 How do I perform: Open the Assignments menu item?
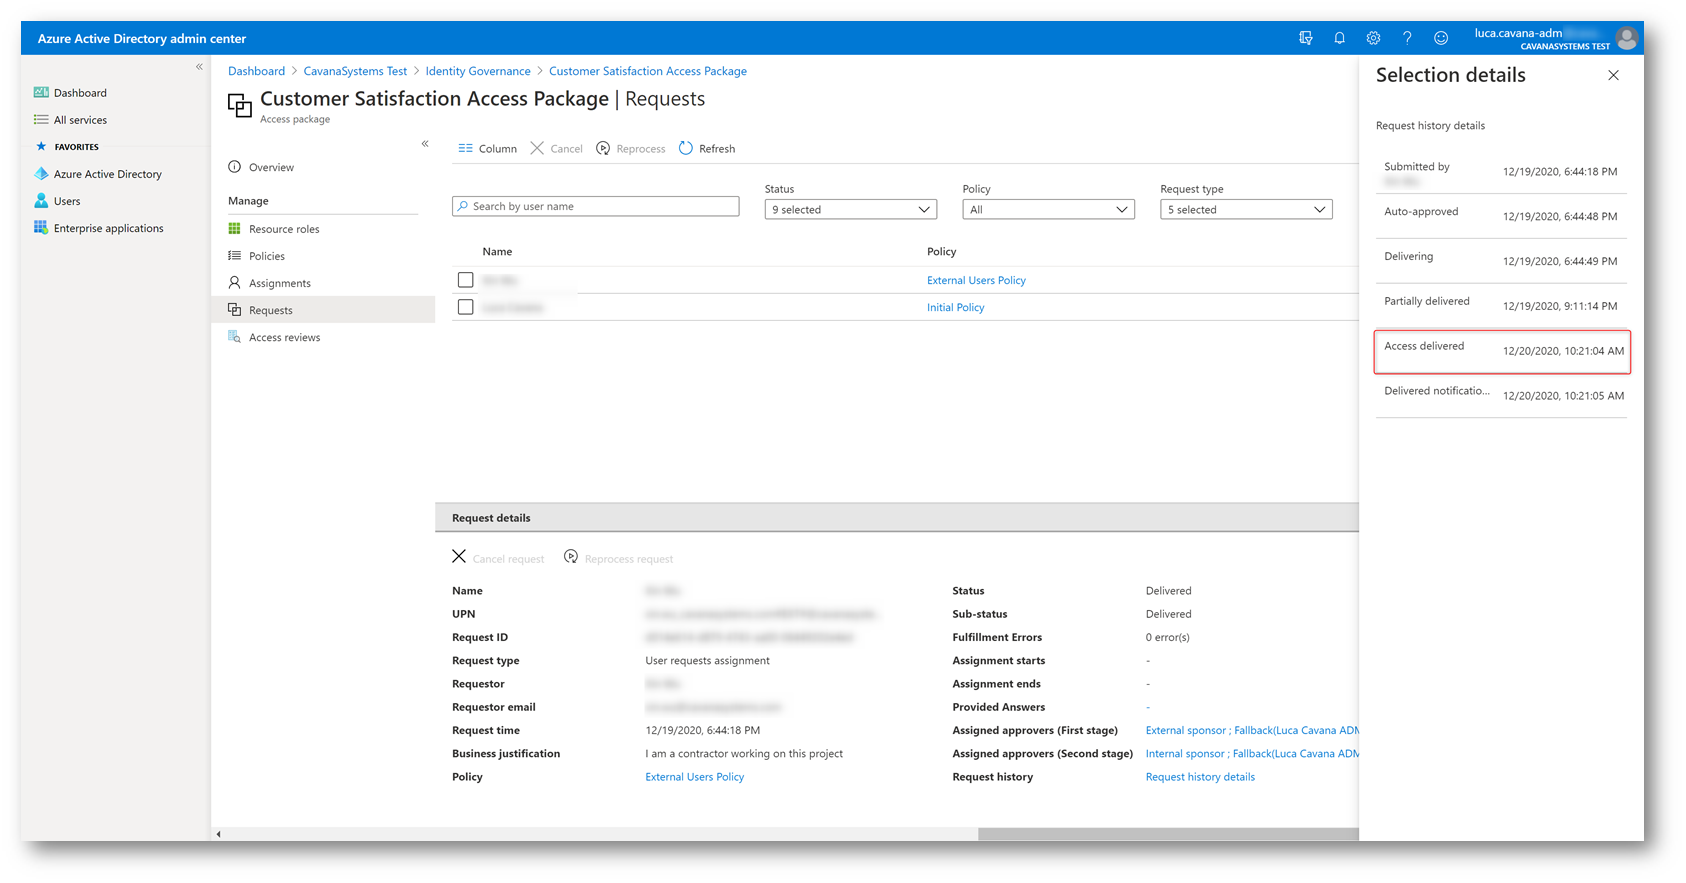280,283
